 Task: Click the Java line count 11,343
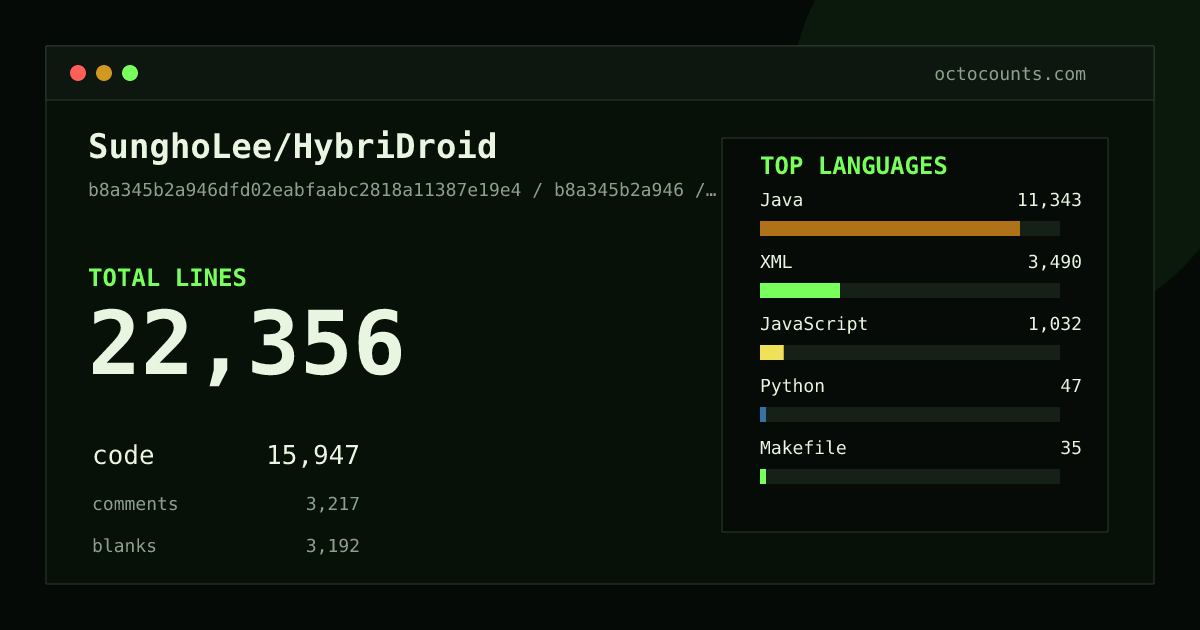1049,200
